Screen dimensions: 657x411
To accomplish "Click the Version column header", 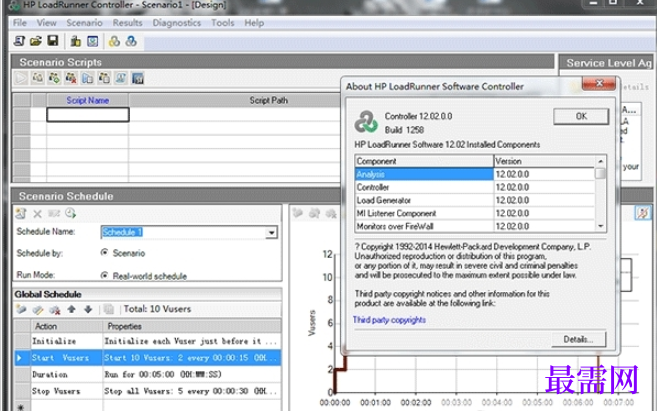I will click(x=544, y=161).
